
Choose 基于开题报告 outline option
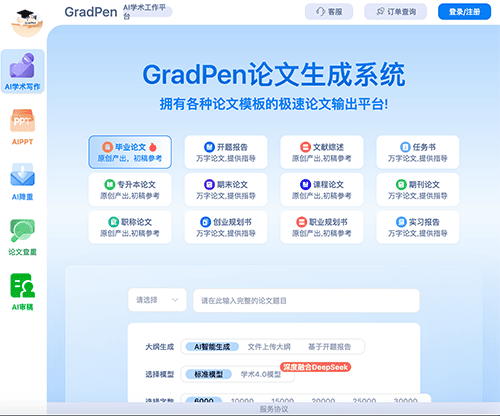pyautogui.click(x=329, y=347)
